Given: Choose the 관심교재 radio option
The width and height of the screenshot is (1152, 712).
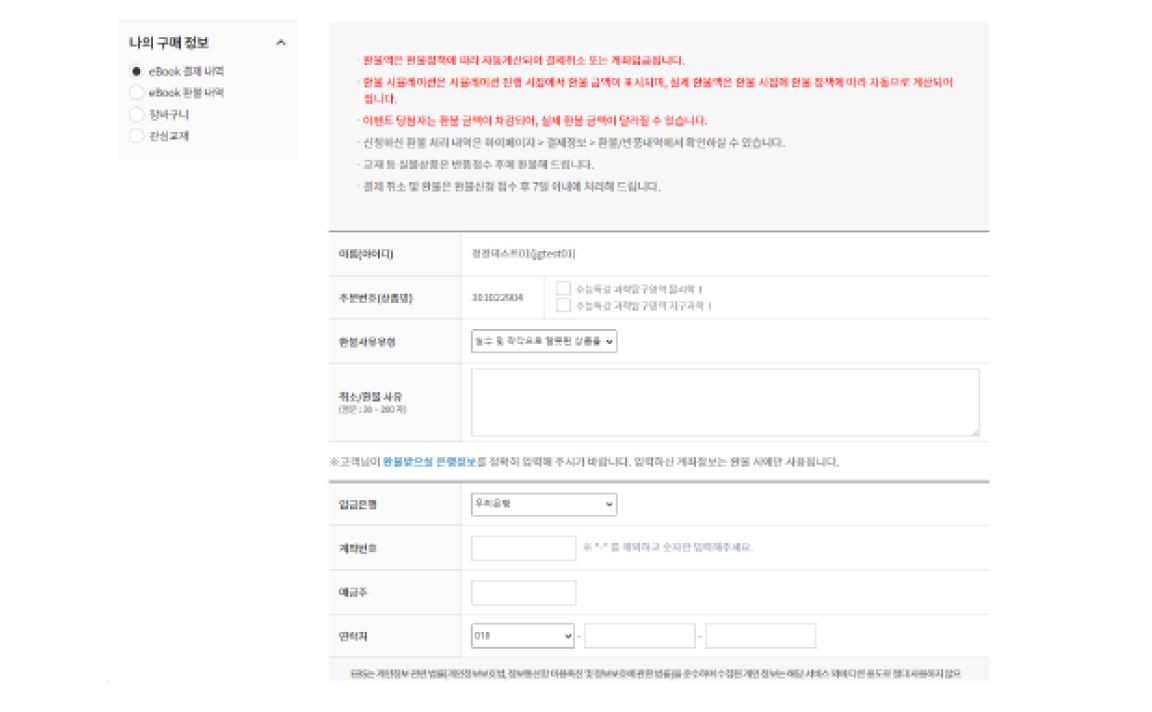Looking at the screenshot, I should pos(136,135).
